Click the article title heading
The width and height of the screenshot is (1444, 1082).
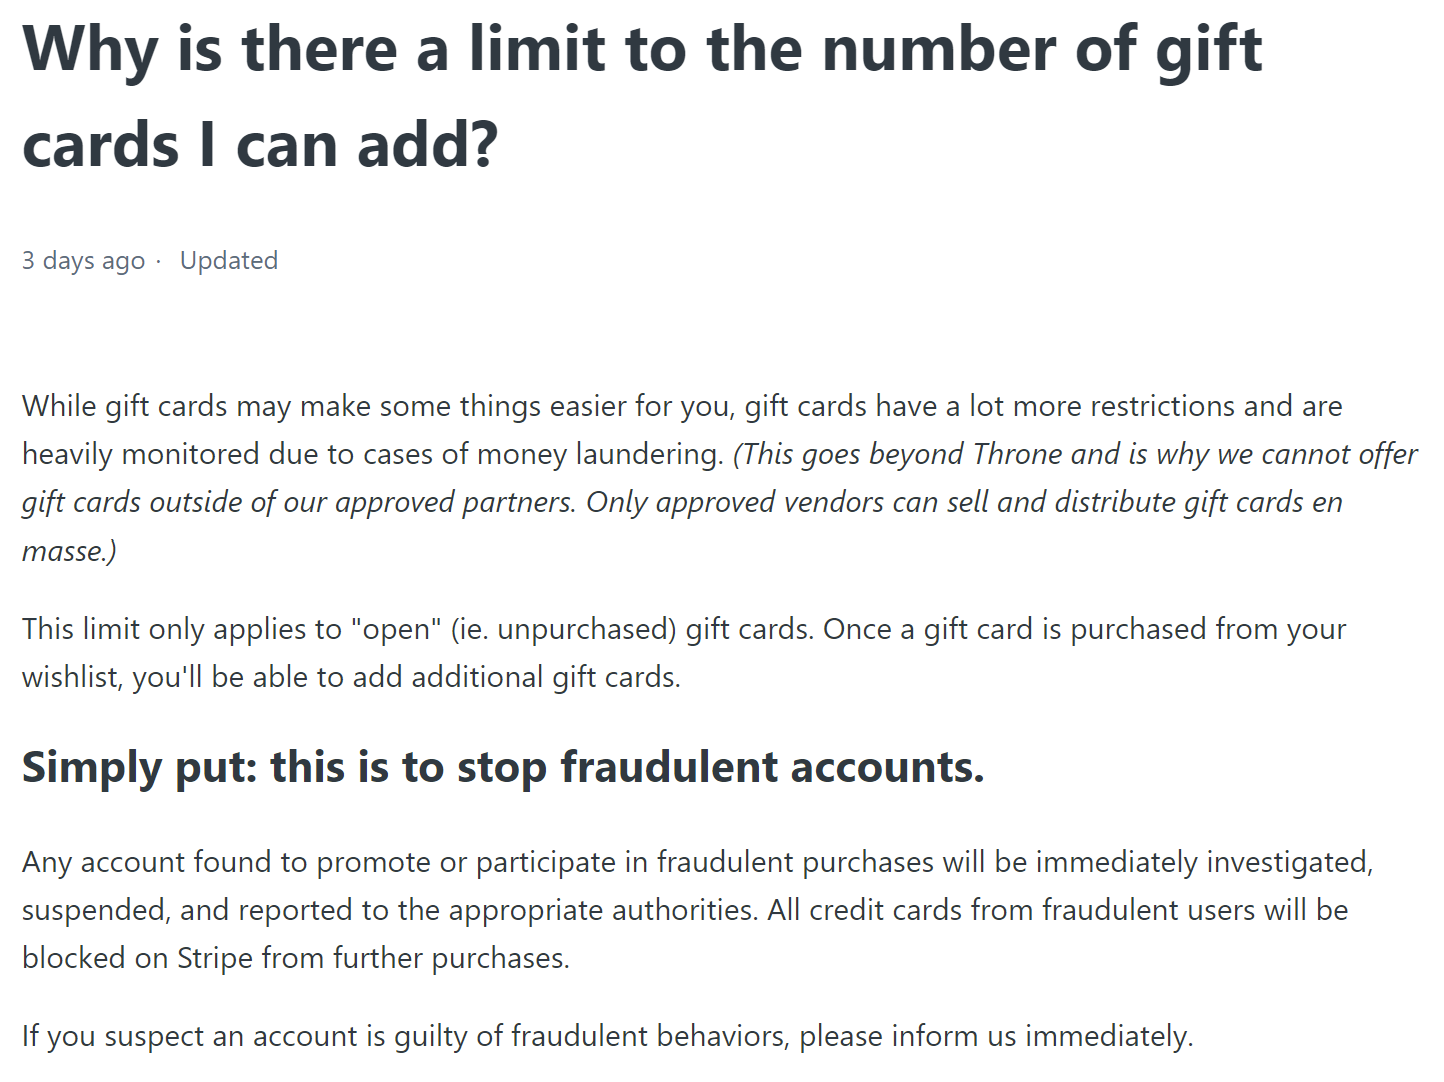pos(640,50)
